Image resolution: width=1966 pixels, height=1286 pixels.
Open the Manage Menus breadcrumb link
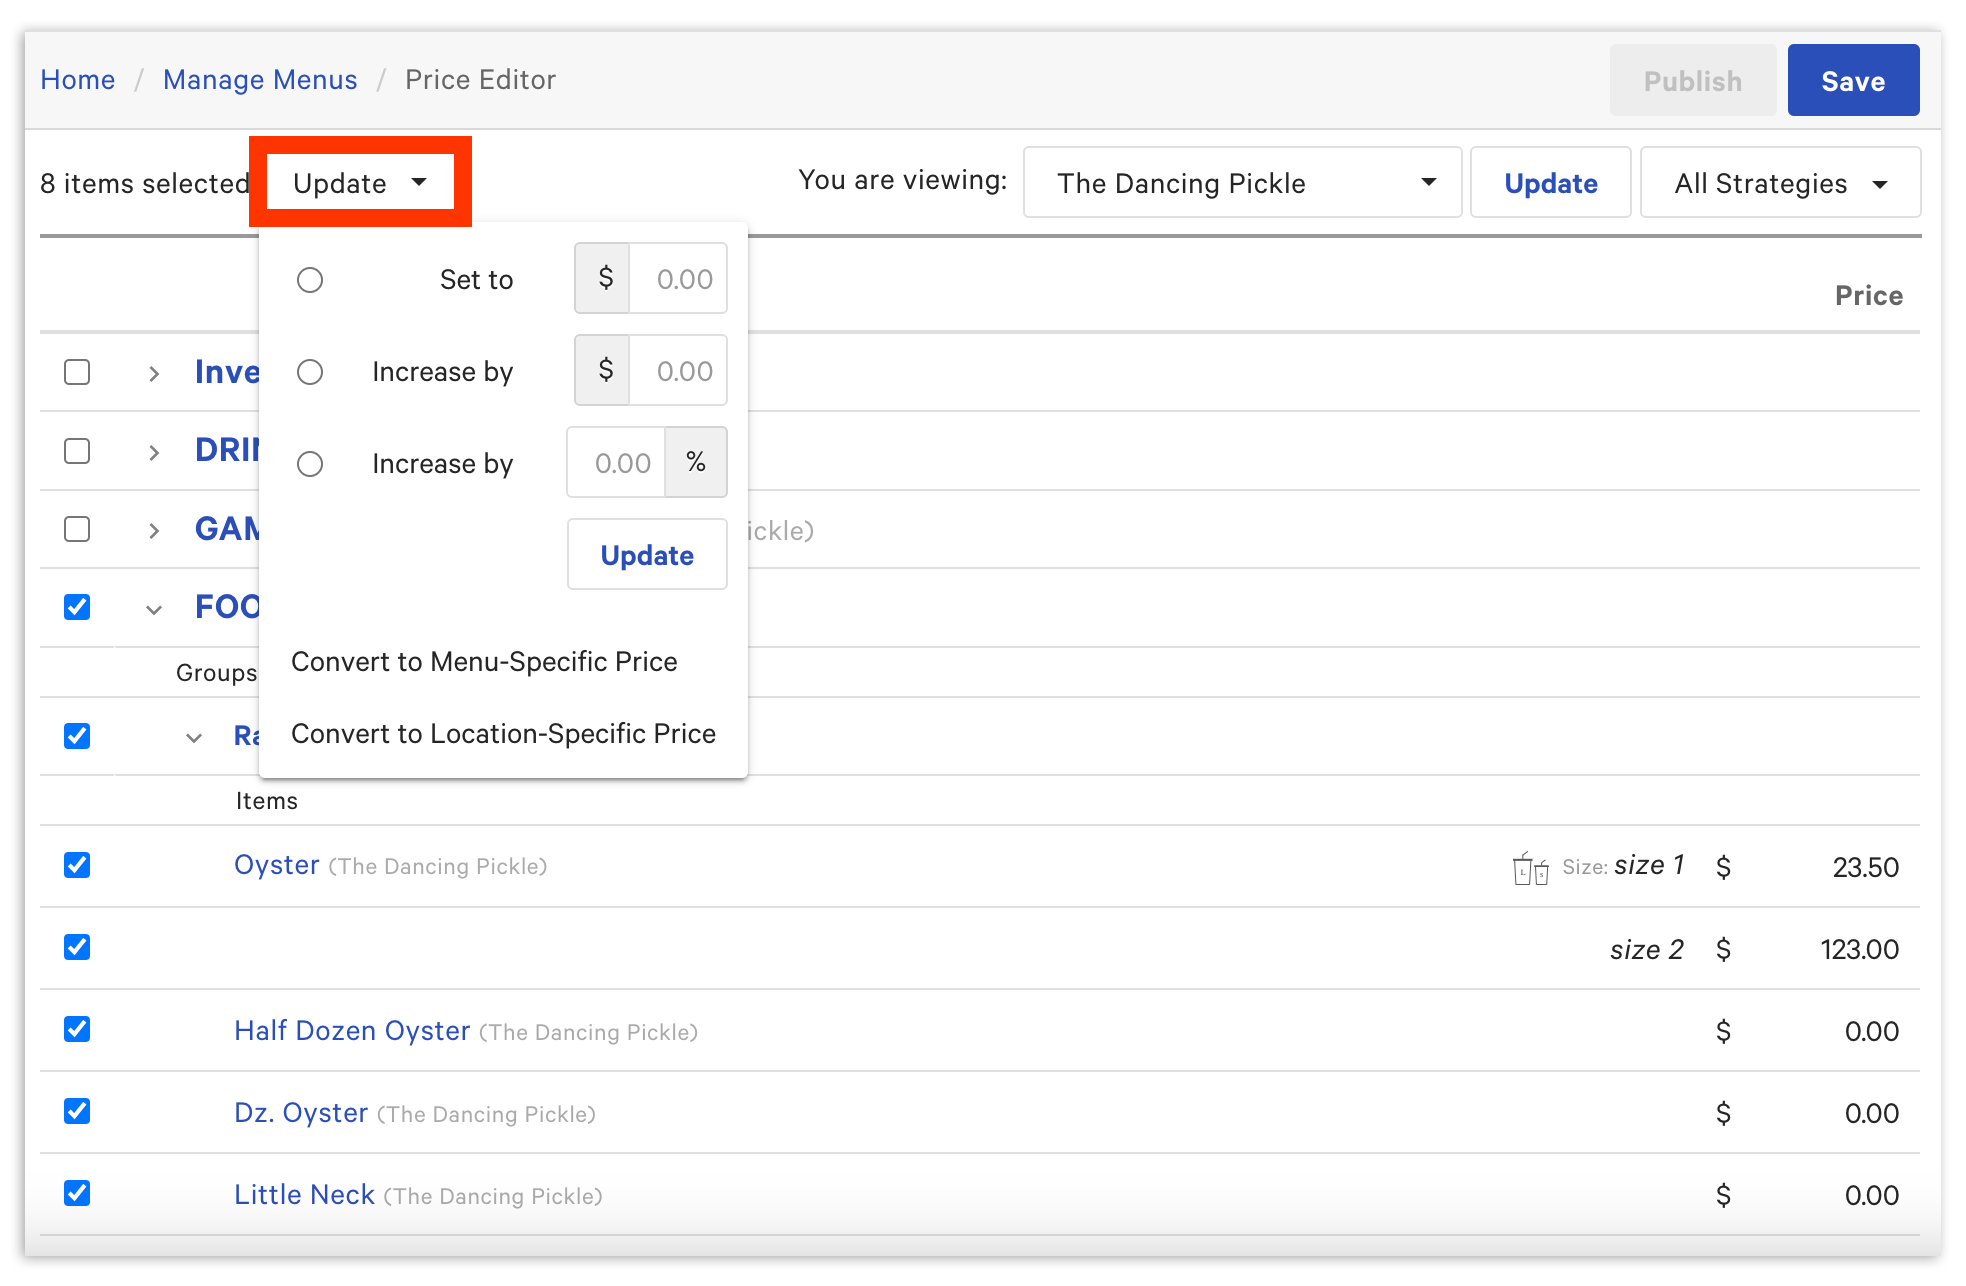pyautogui.click(x=259, y=79)
